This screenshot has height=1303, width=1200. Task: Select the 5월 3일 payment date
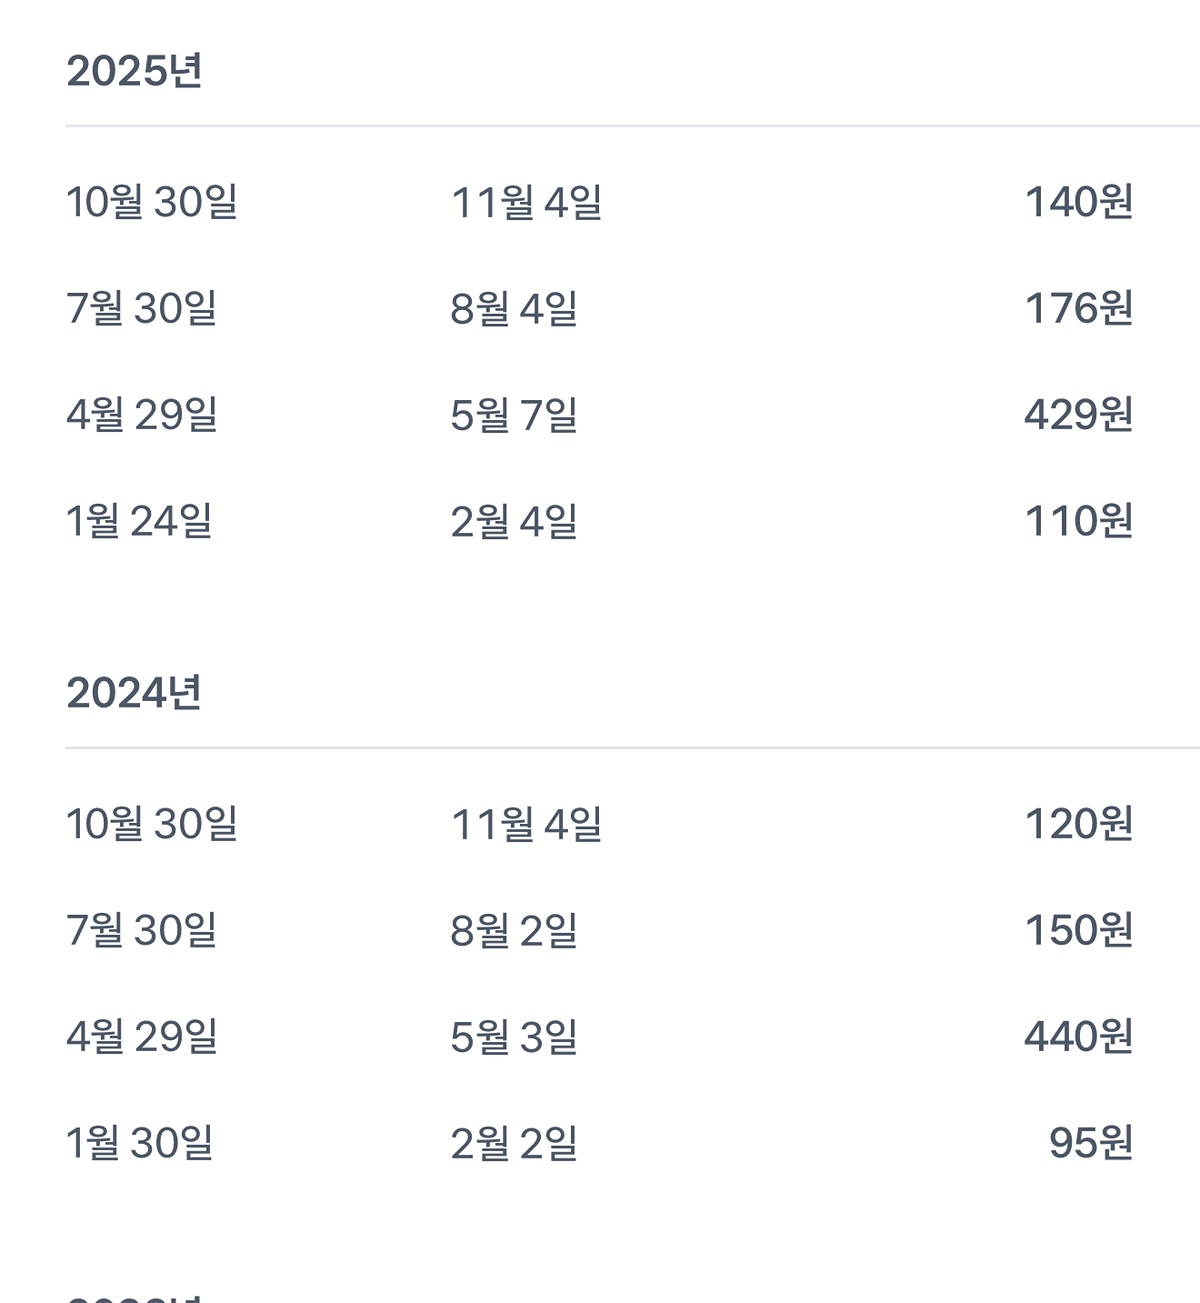[x=514, y=1036]
